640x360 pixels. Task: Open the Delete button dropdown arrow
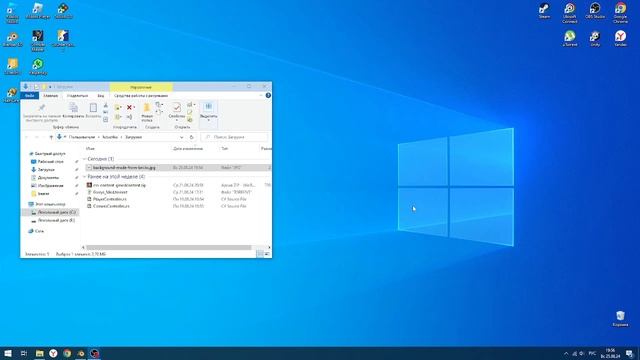pos(134,107)
